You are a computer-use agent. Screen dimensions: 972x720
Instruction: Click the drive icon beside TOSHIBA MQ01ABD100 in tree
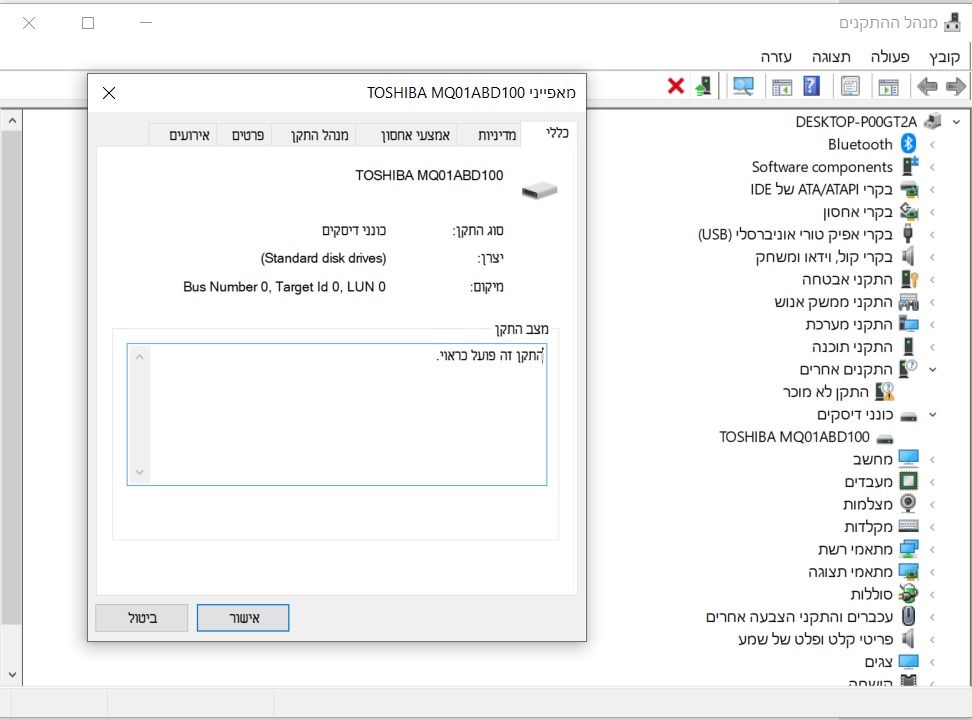point(885,438)
